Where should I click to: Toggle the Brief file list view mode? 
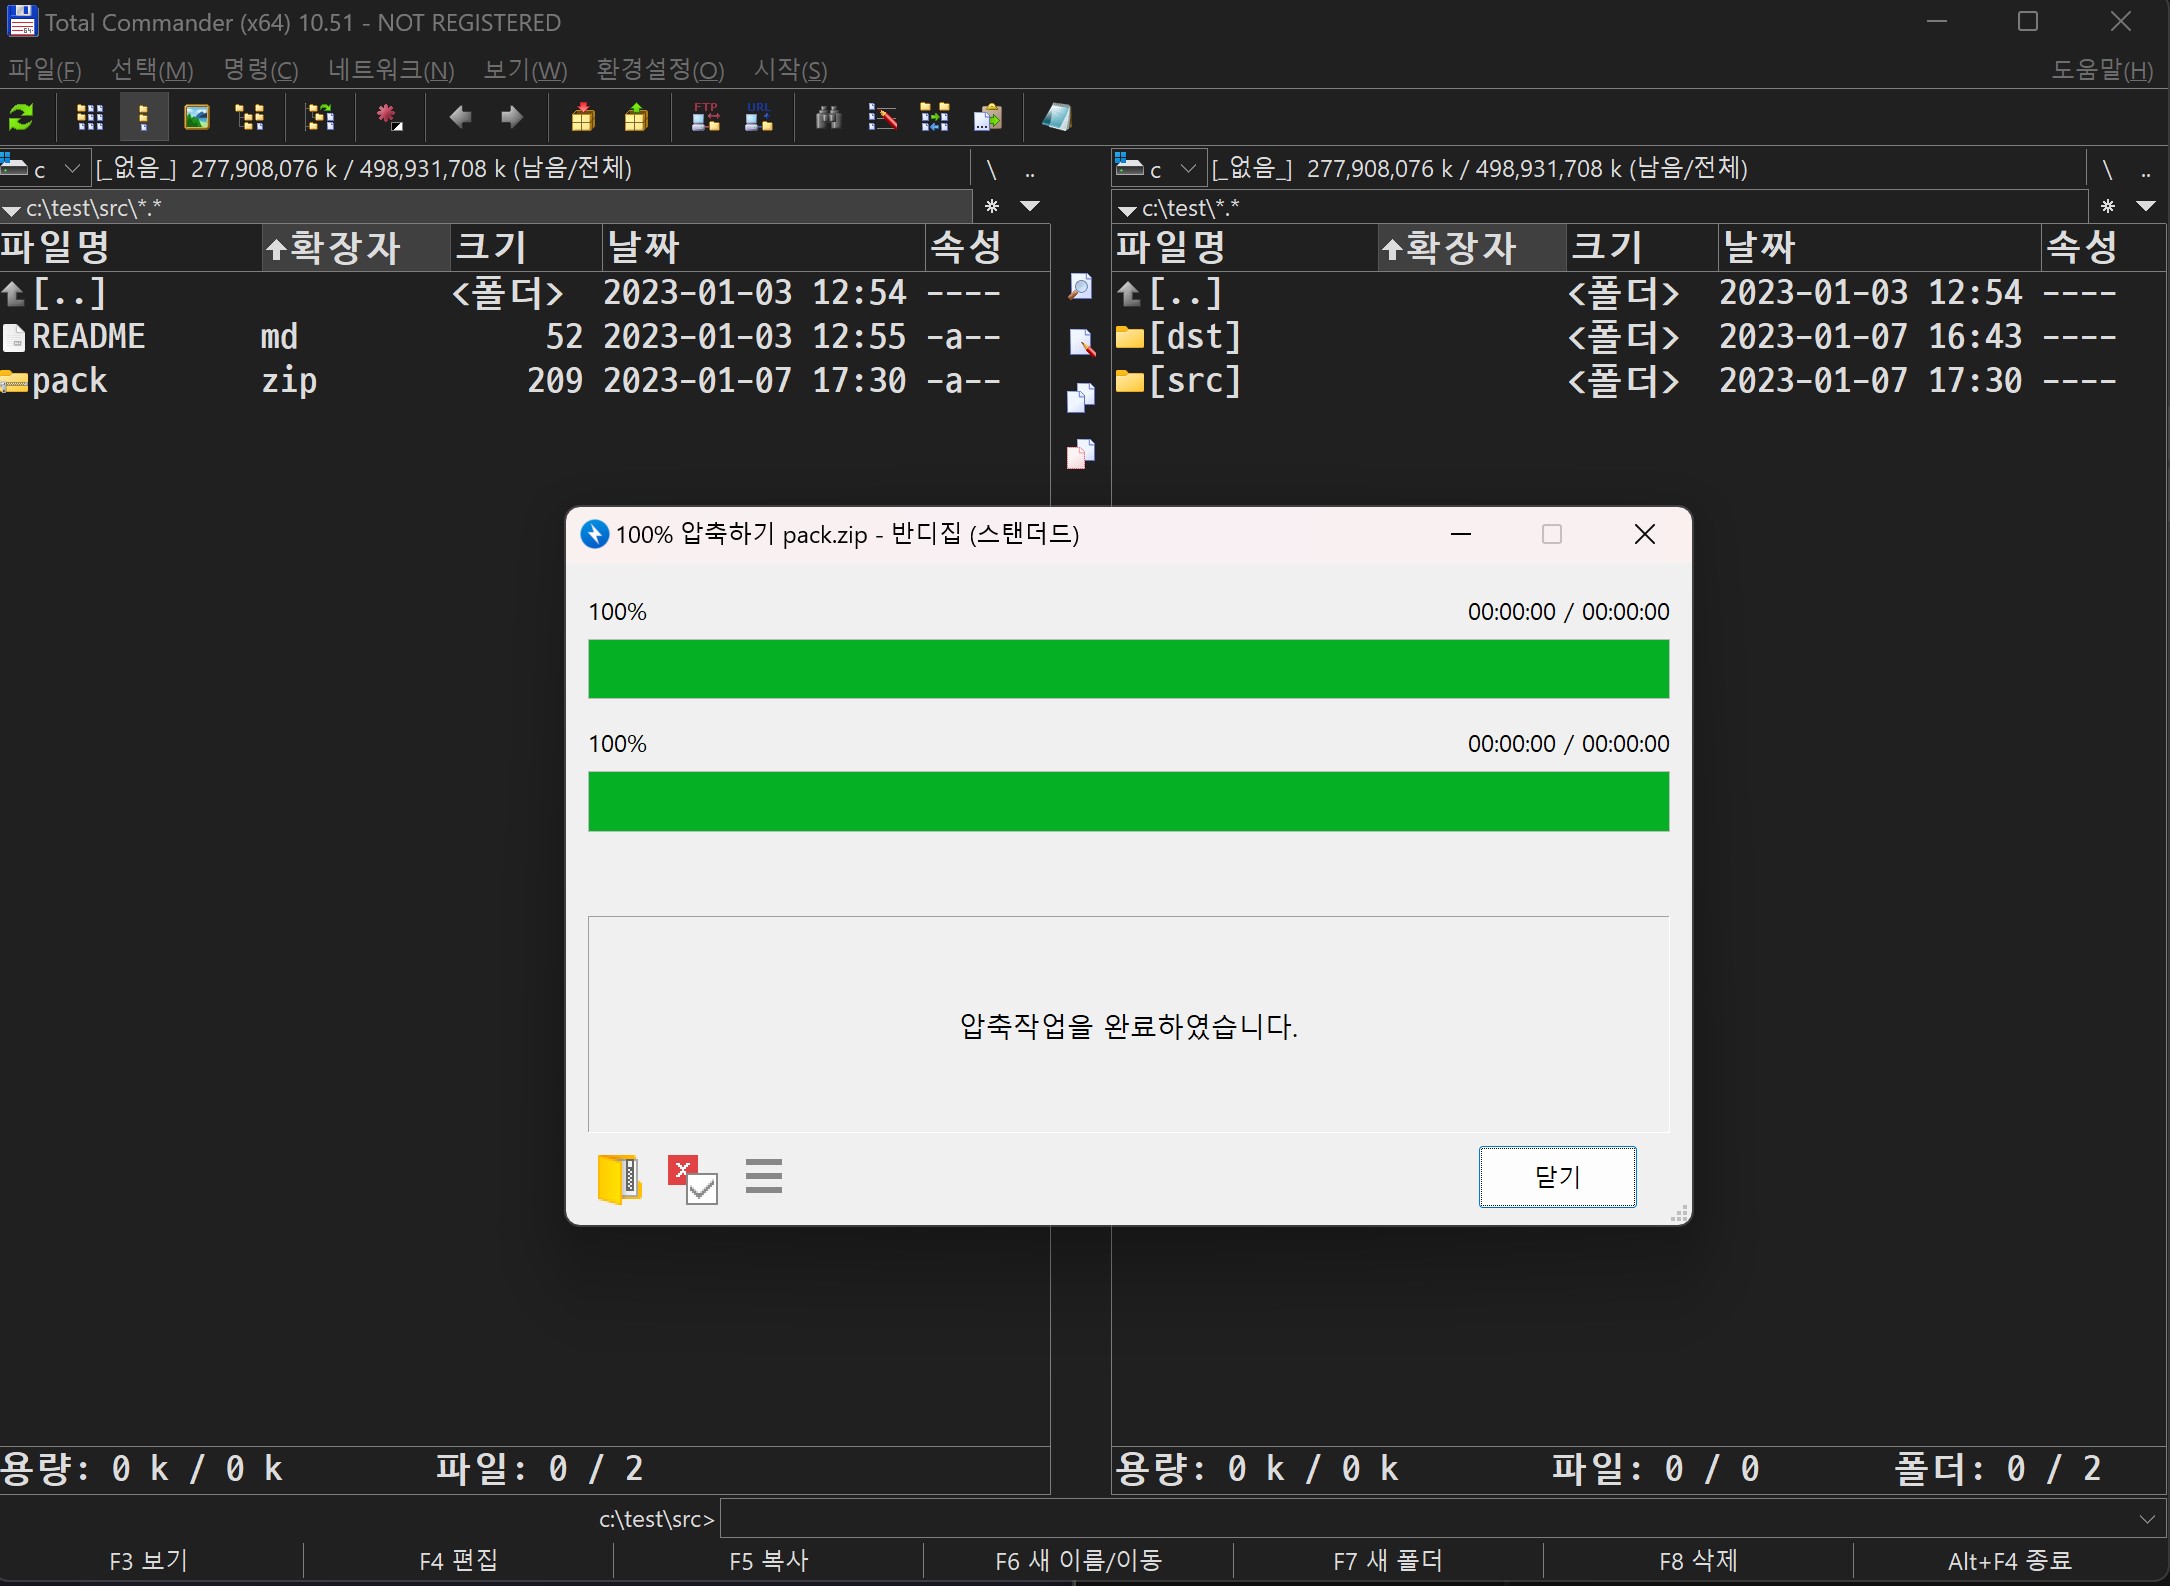pyautogui.click(x=90, y=118)
